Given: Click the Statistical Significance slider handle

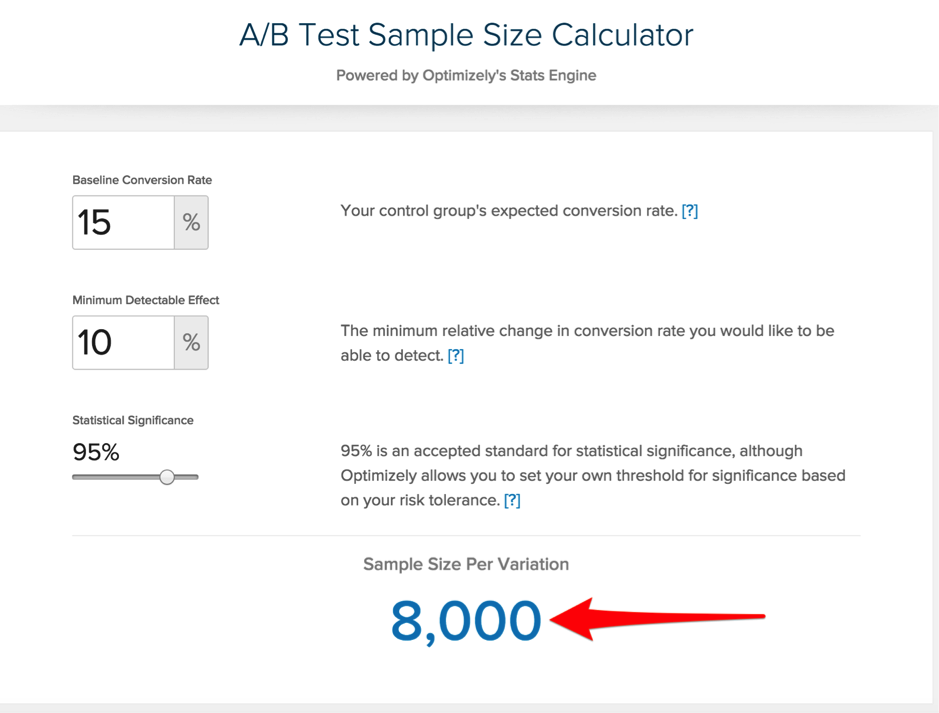Looking at the screenshot, I should pyautogui.click(x=167, y=477).
